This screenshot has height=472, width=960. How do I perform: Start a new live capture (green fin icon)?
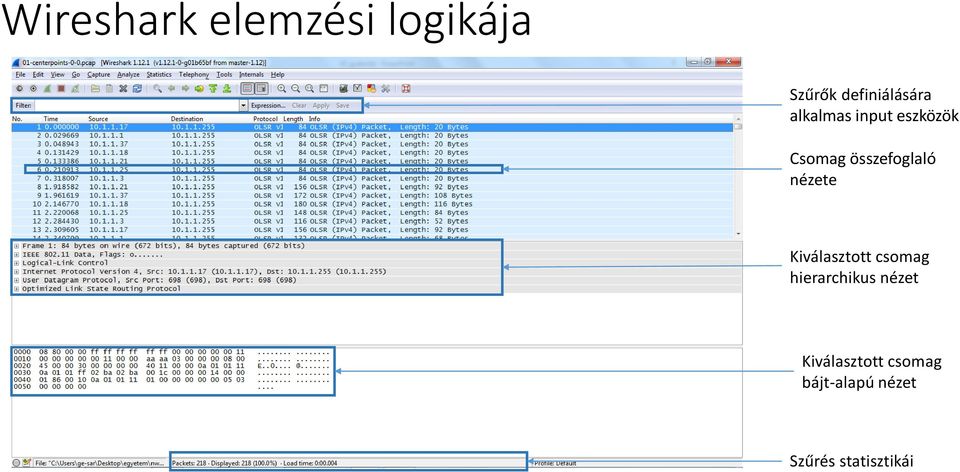coord(47,89)
